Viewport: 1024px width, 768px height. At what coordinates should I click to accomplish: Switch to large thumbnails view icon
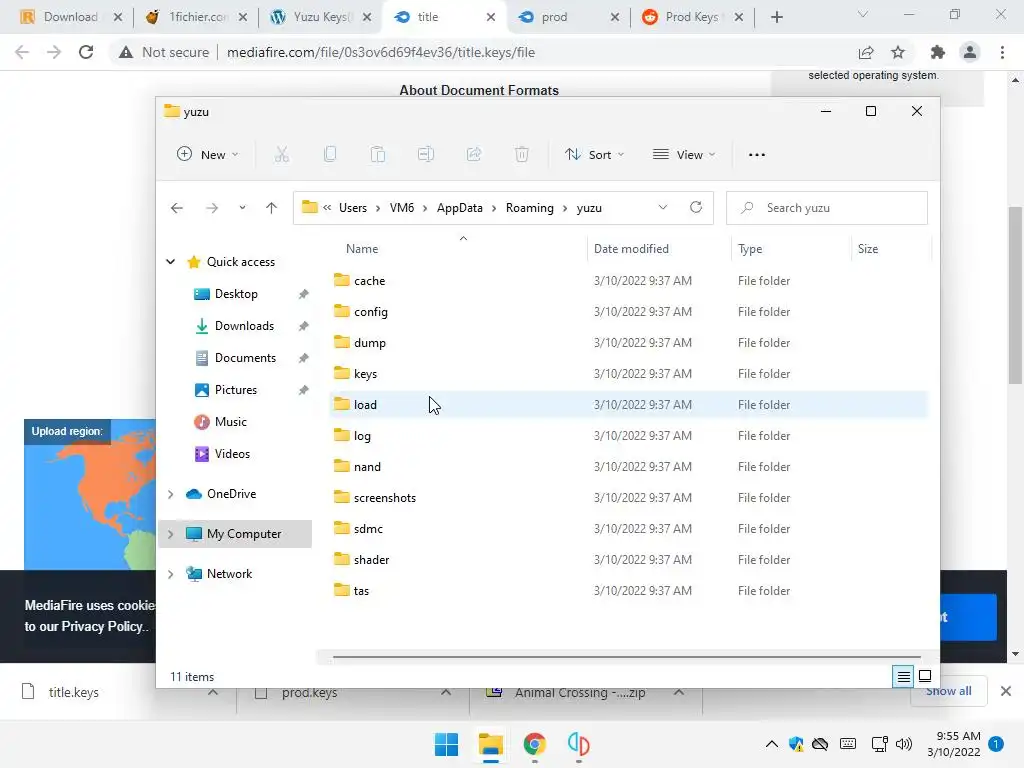[x=925, y=676]
